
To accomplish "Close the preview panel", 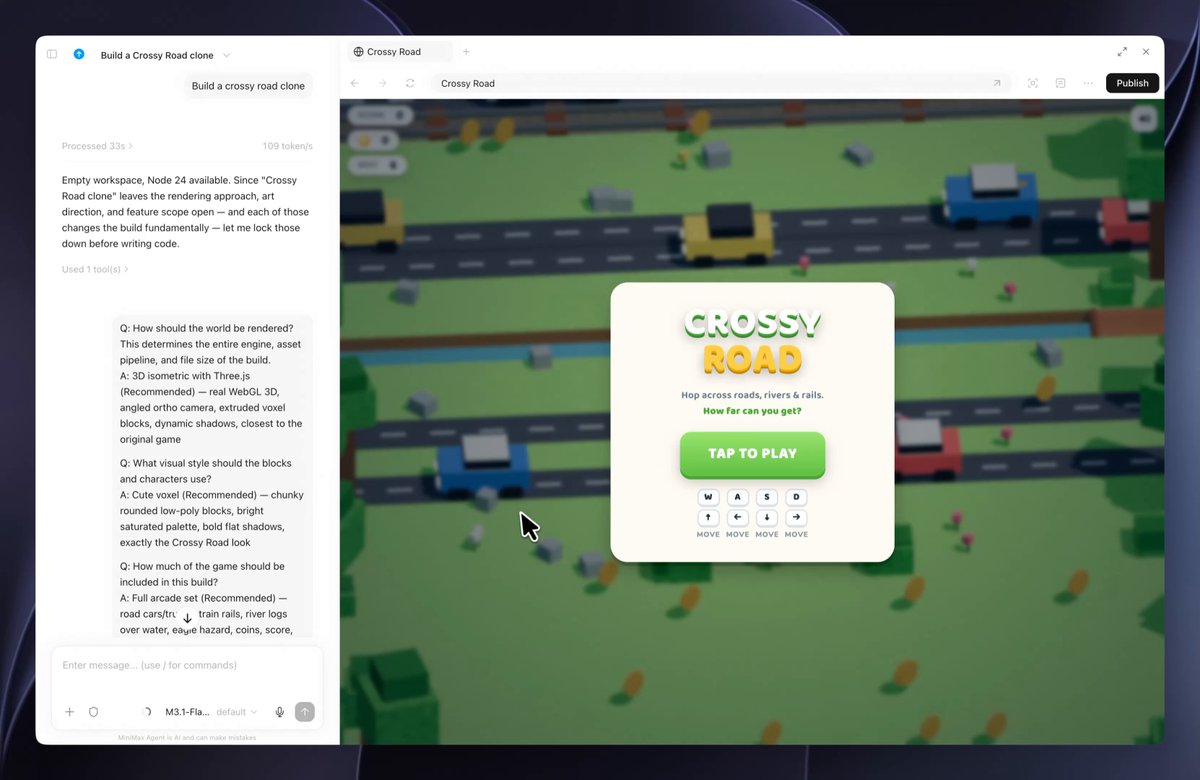I will point(1146,52).
